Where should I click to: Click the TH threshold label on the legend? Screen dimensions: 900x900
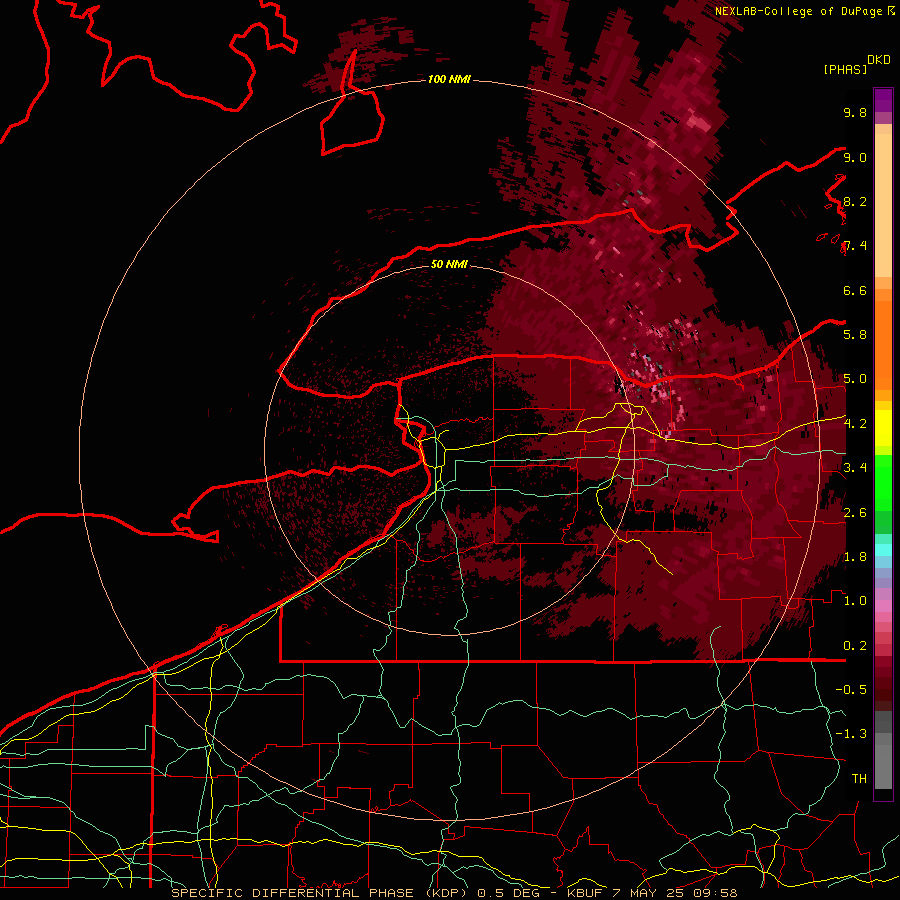pos(859,779)
